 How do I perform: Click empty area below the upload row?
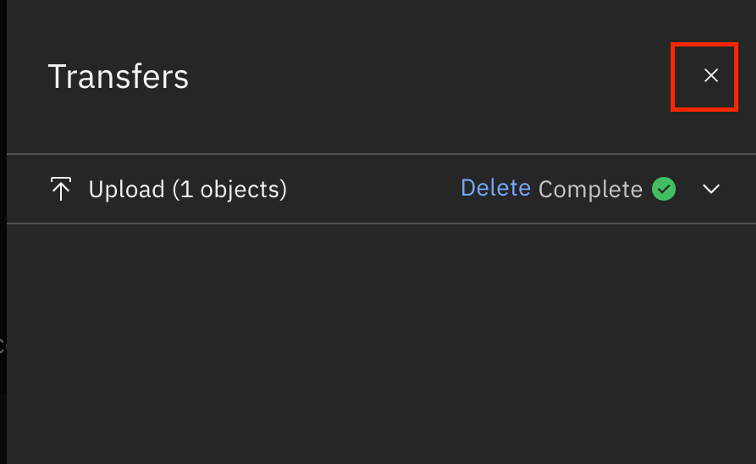(380, 340)
